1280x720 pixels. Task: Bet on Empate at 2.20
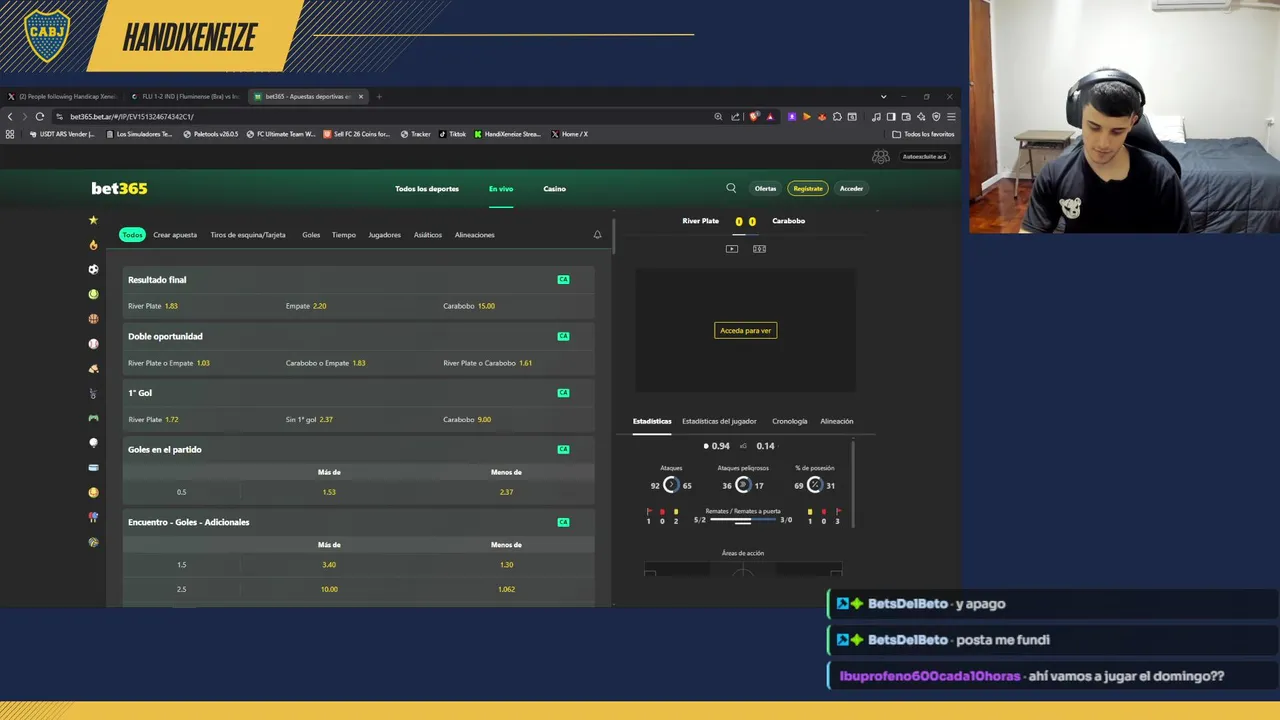359,306
